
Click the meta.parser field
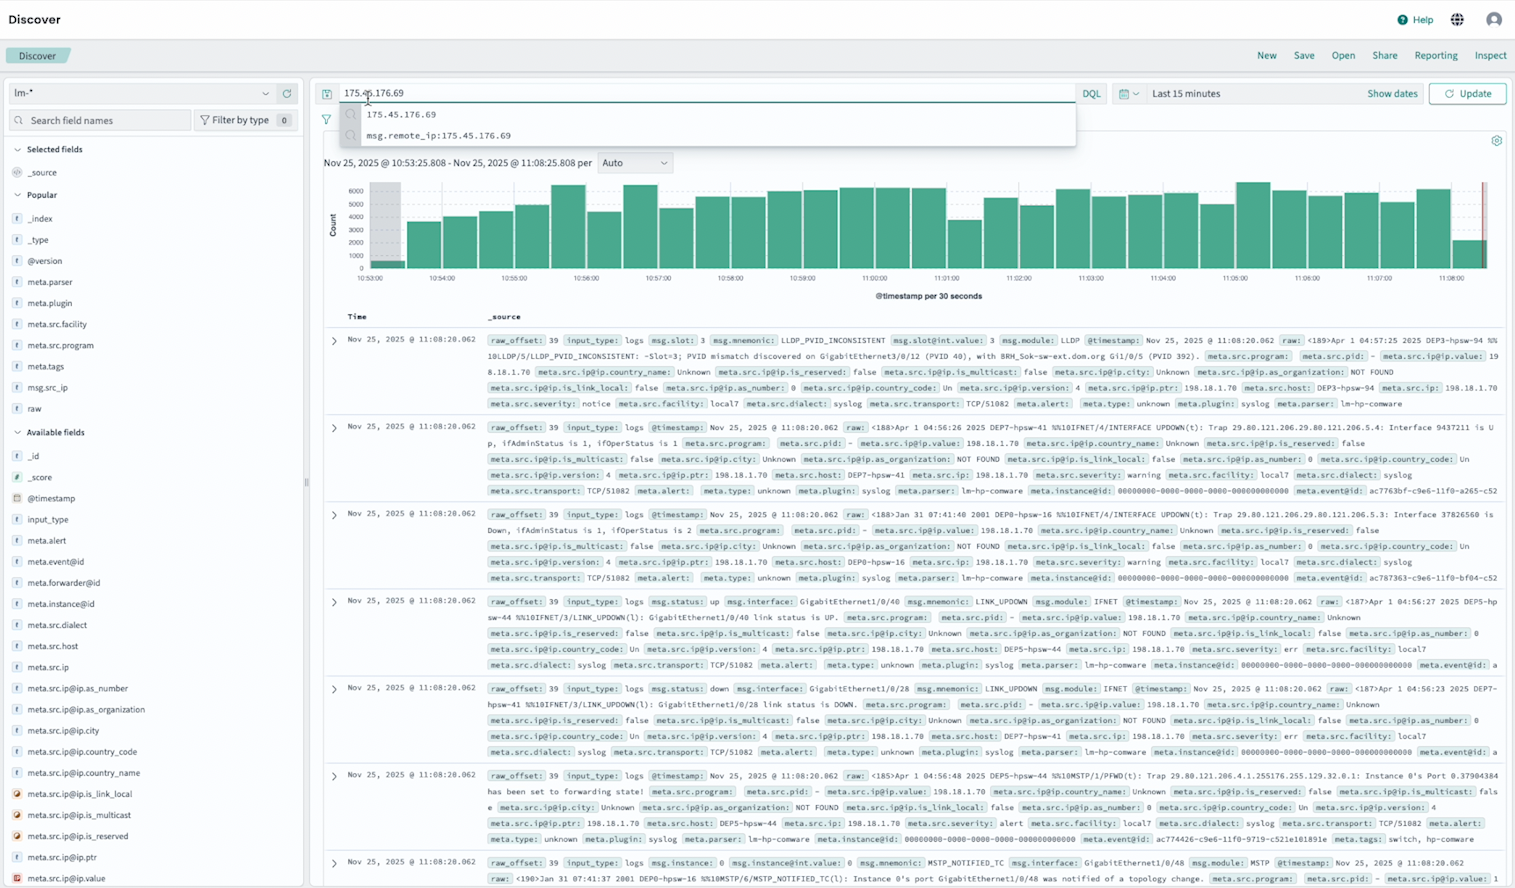pyautogui.click(x=50, y=282)
